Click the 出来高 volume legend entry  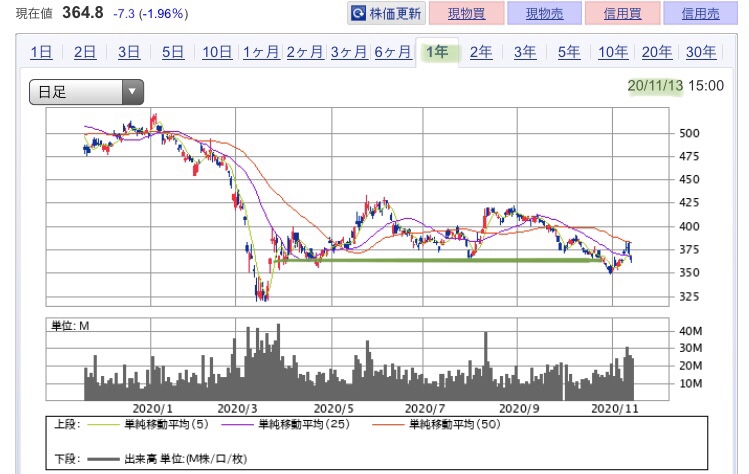pos(167,459)
